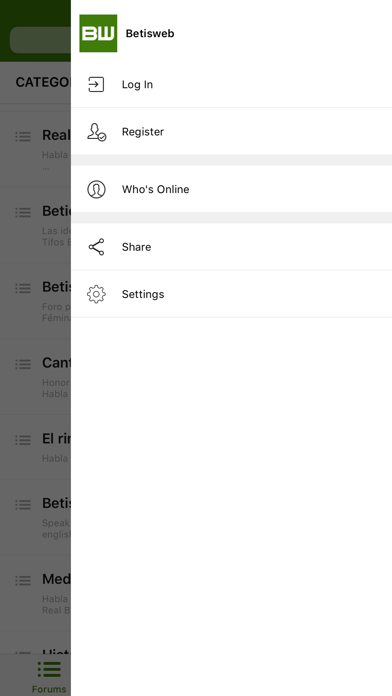Tap the Betisweb BW logo
392x696 pixels.
(98, 33)
